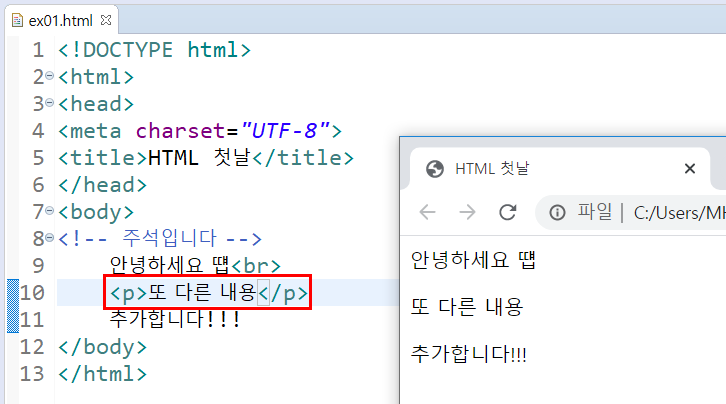726x404 pixels.
Task: Click the title tag text on line 5
Action: [199, 158]
